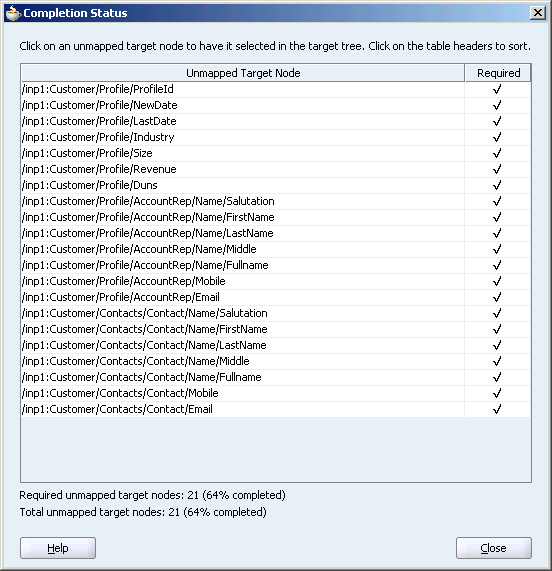
Task: Click Required checkmark for AccountRep/Email
Action: (497, 298)
